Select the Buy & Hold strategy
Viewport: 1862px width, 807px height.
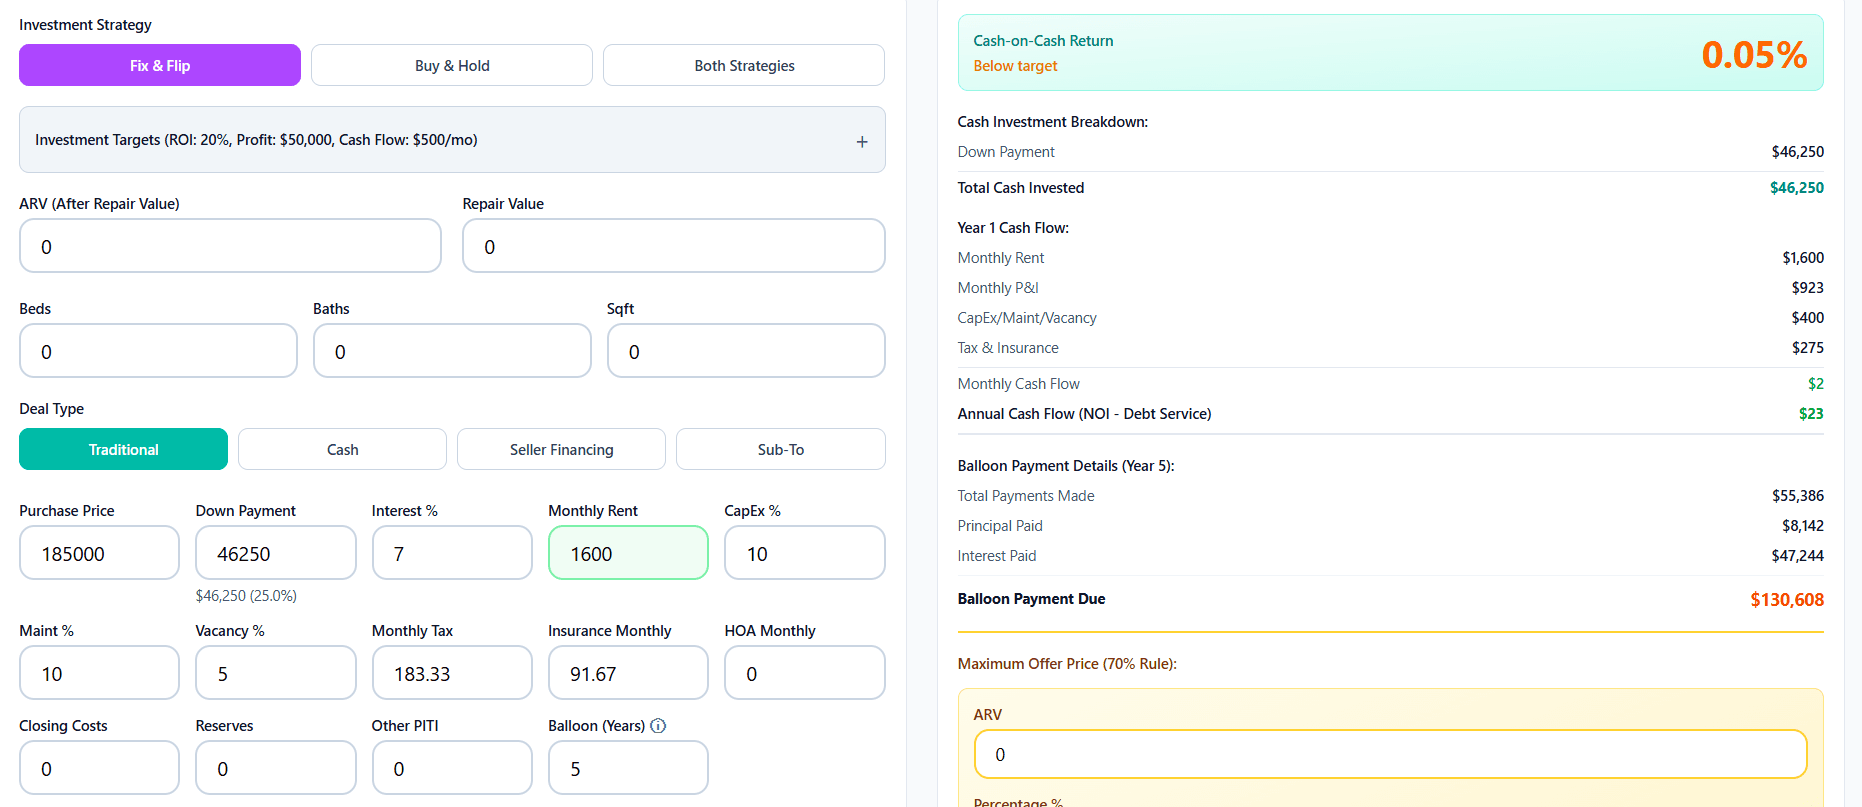(452, 65)
